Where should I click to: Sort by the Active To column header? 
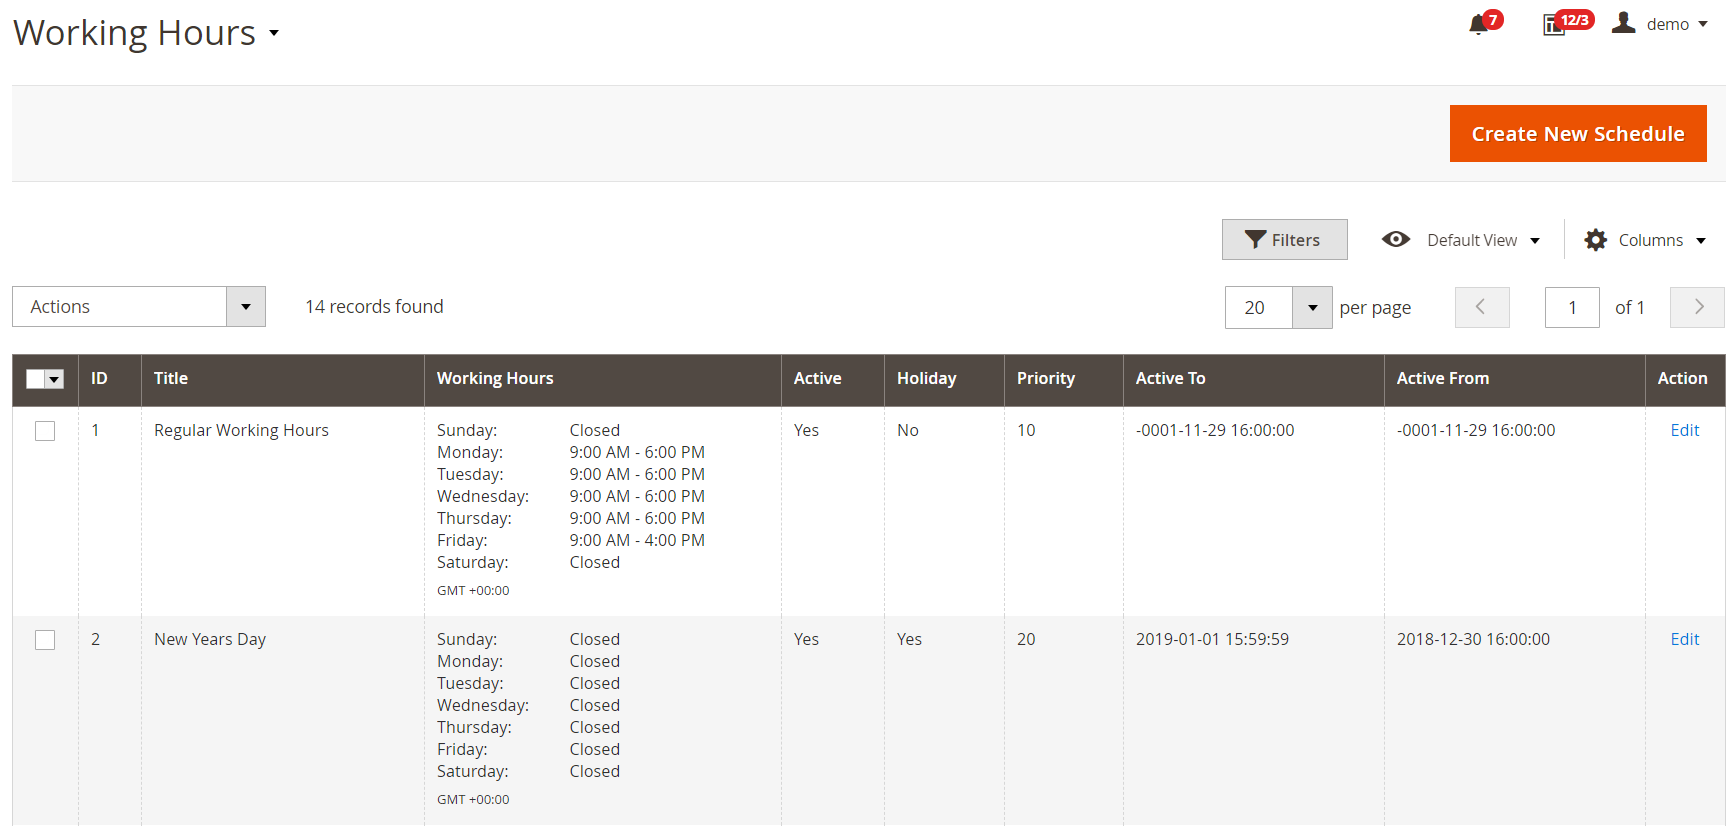tap(1170, 378)
